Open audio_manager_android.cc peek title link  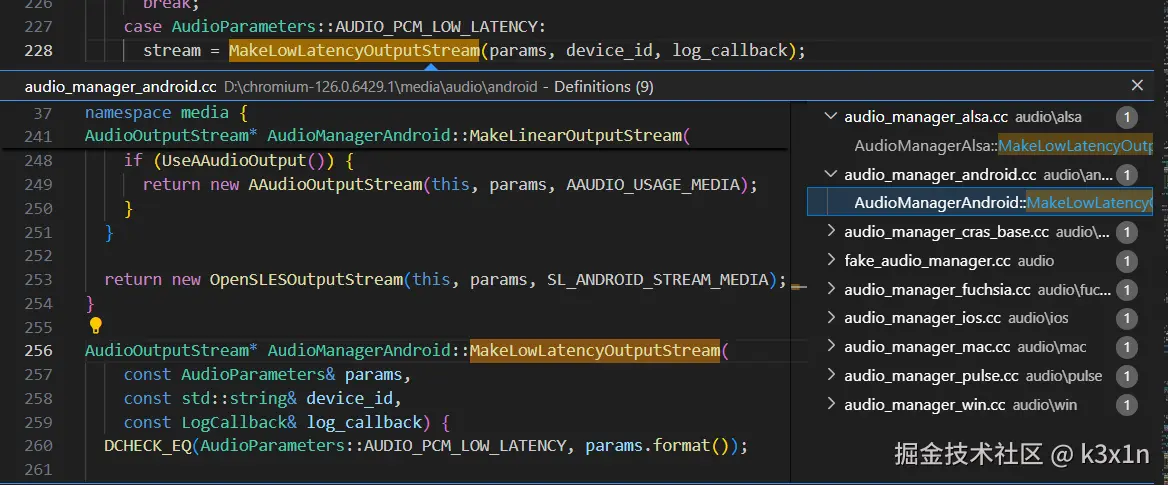click(121, 86)
